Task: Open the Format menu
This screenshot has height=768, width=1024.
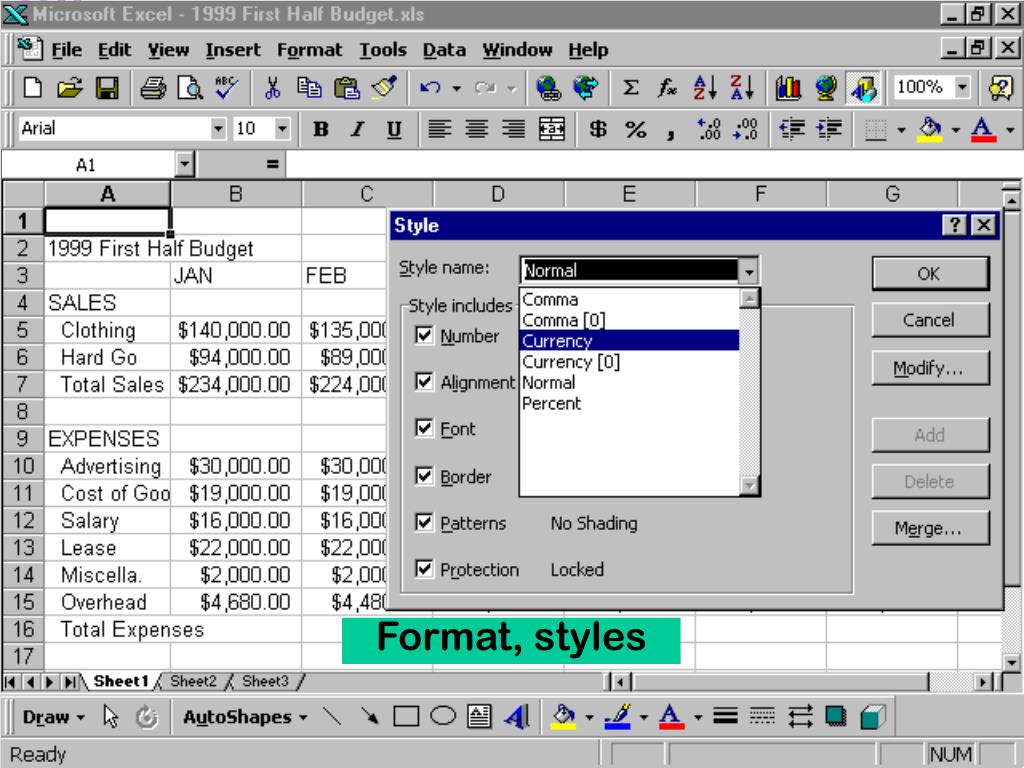Action: 310,50
